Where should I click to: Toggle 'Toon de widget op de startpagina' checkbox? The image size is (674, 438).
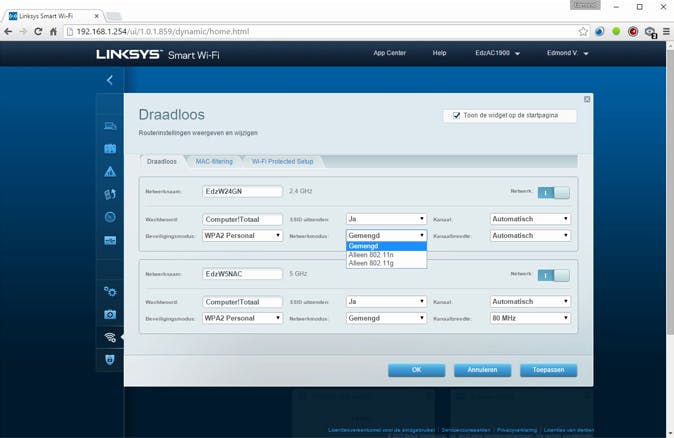tap(457, 115)
